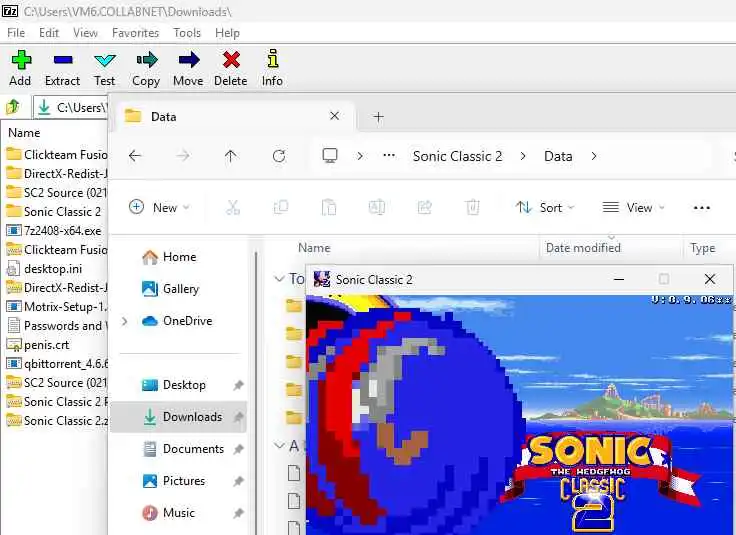This screenshot has width=736, height=535.
Task: Run Test on selected archive in 7-Zip
Action: (104, 69)
